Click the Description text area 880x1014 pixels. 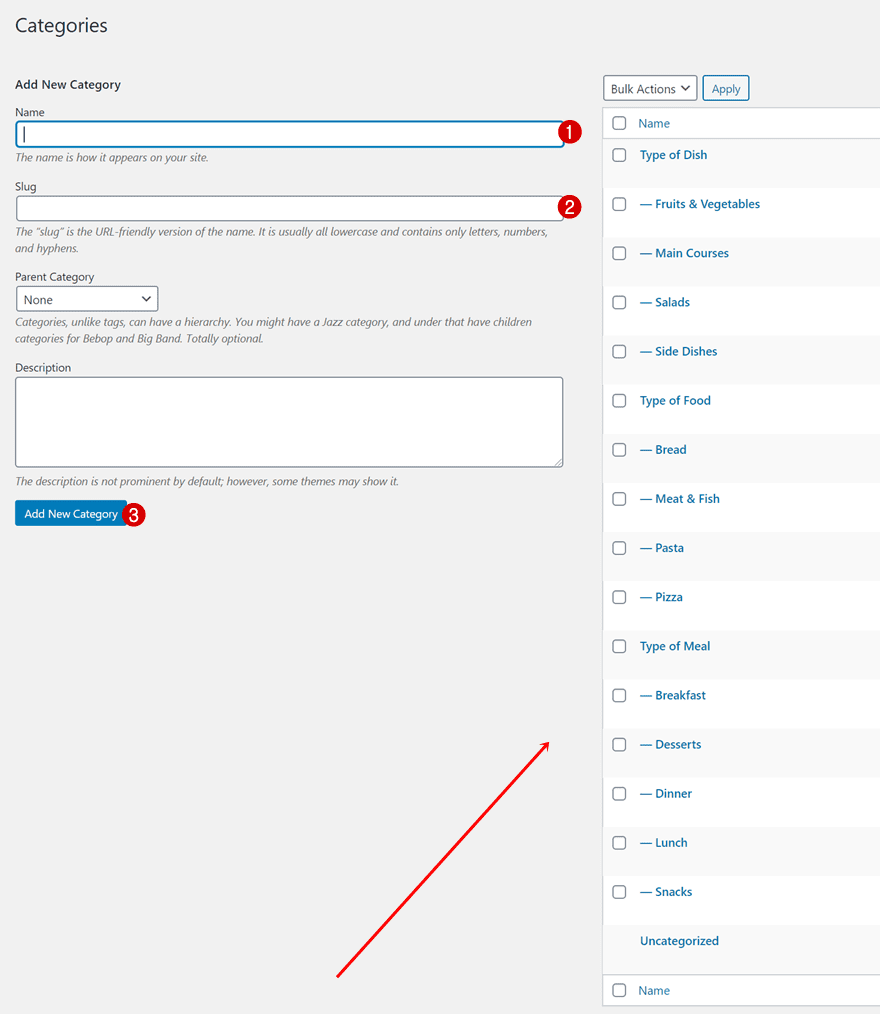tap(288, 421)
